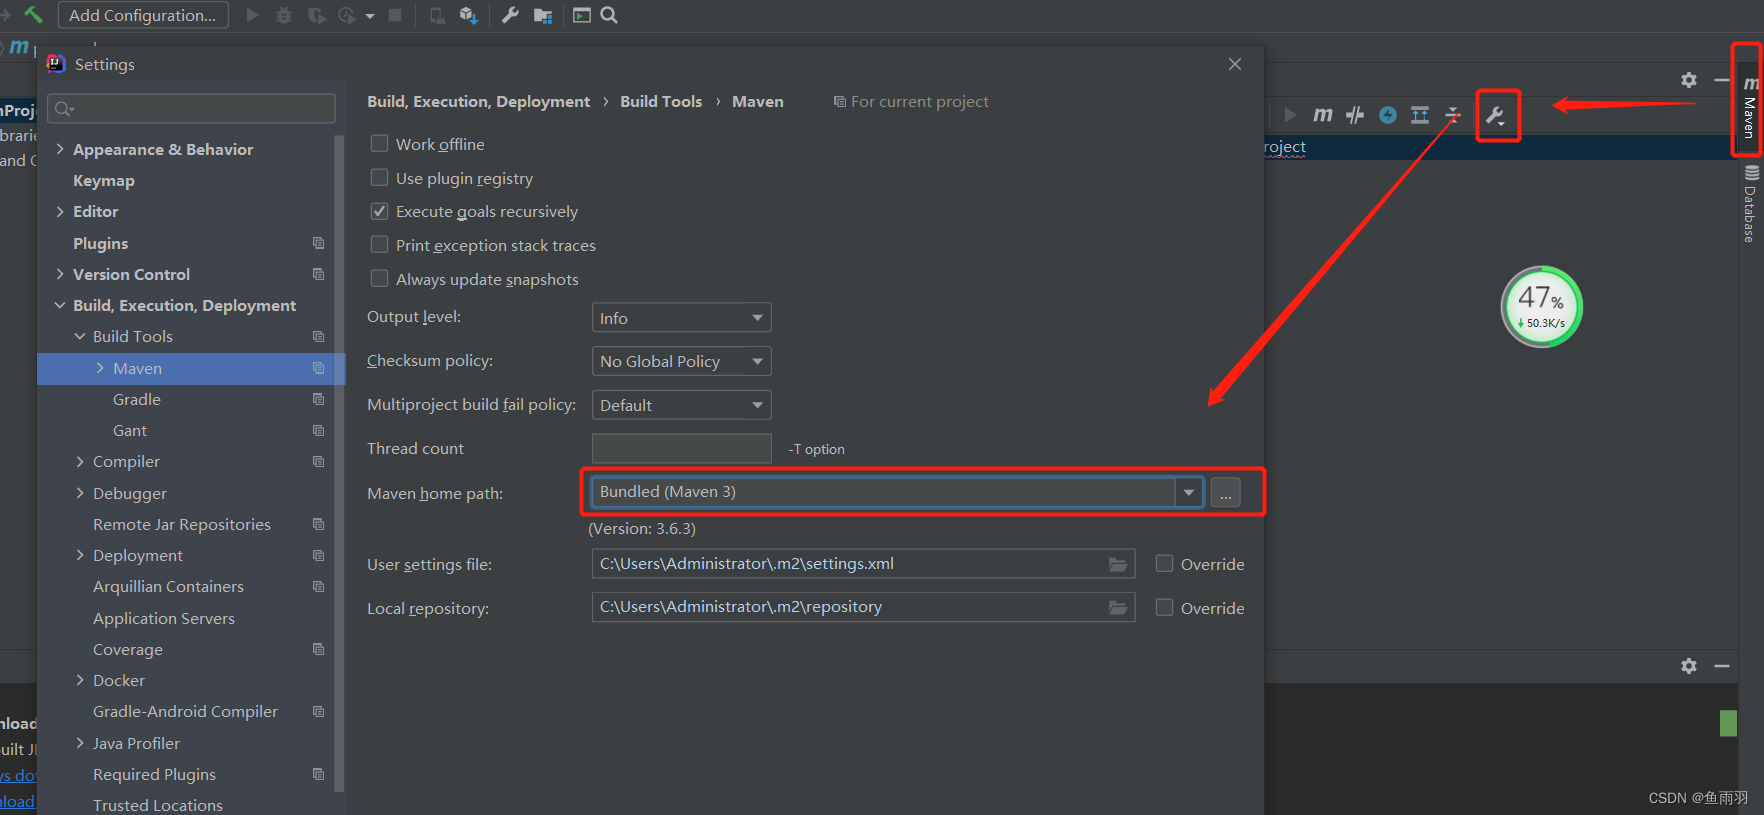Click the Thread count input field
The width and height of the screenshot is (1764, 815).
tap(682, 449)
